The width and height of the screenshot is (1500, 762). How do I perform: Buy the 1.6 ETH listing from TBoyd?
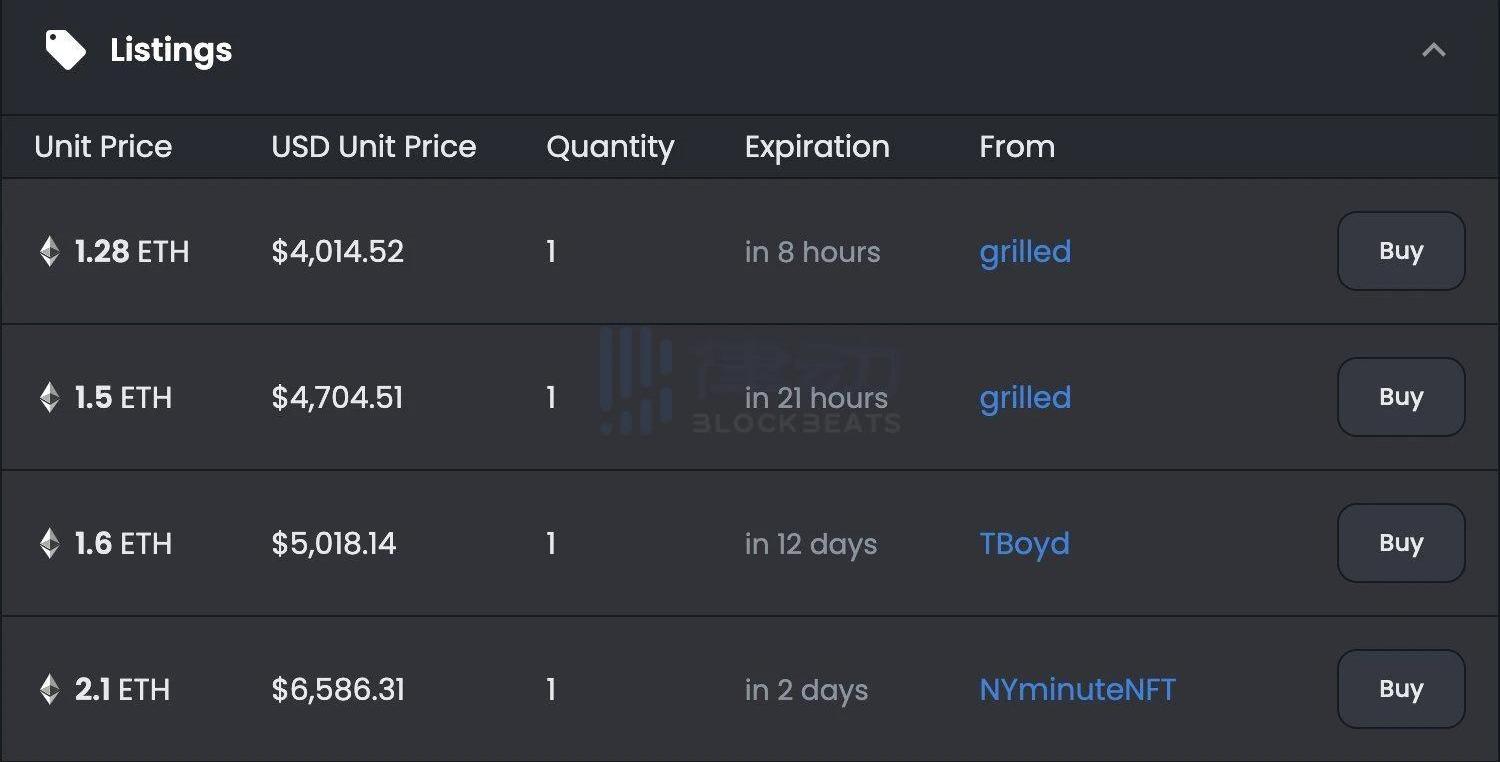[1400, 543]
